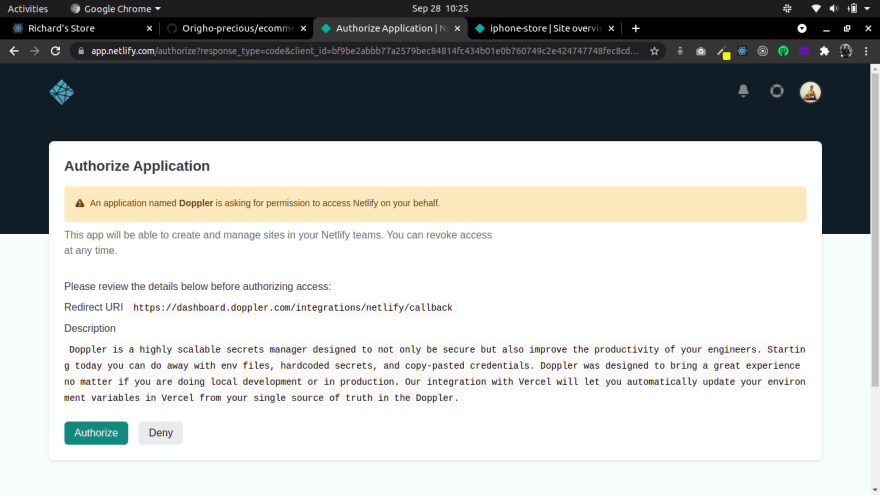Image resolution: width=880 pixels, height=495 pixels.
Task: Open Chrome three-dot menu
Action: (866, 51)
